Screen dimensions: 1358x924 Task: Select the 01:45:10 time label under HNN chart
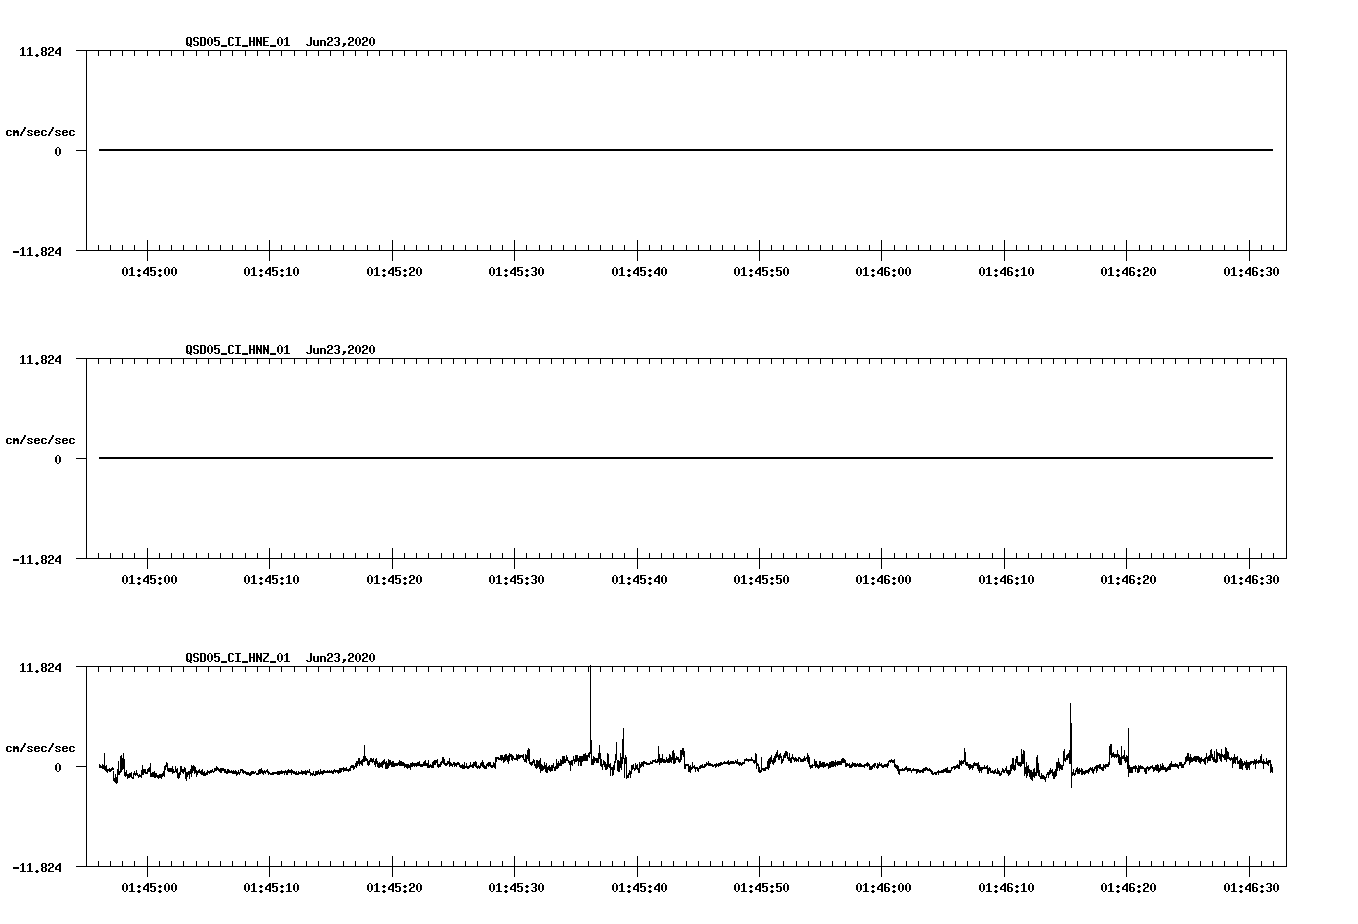(x=271, y=579)
